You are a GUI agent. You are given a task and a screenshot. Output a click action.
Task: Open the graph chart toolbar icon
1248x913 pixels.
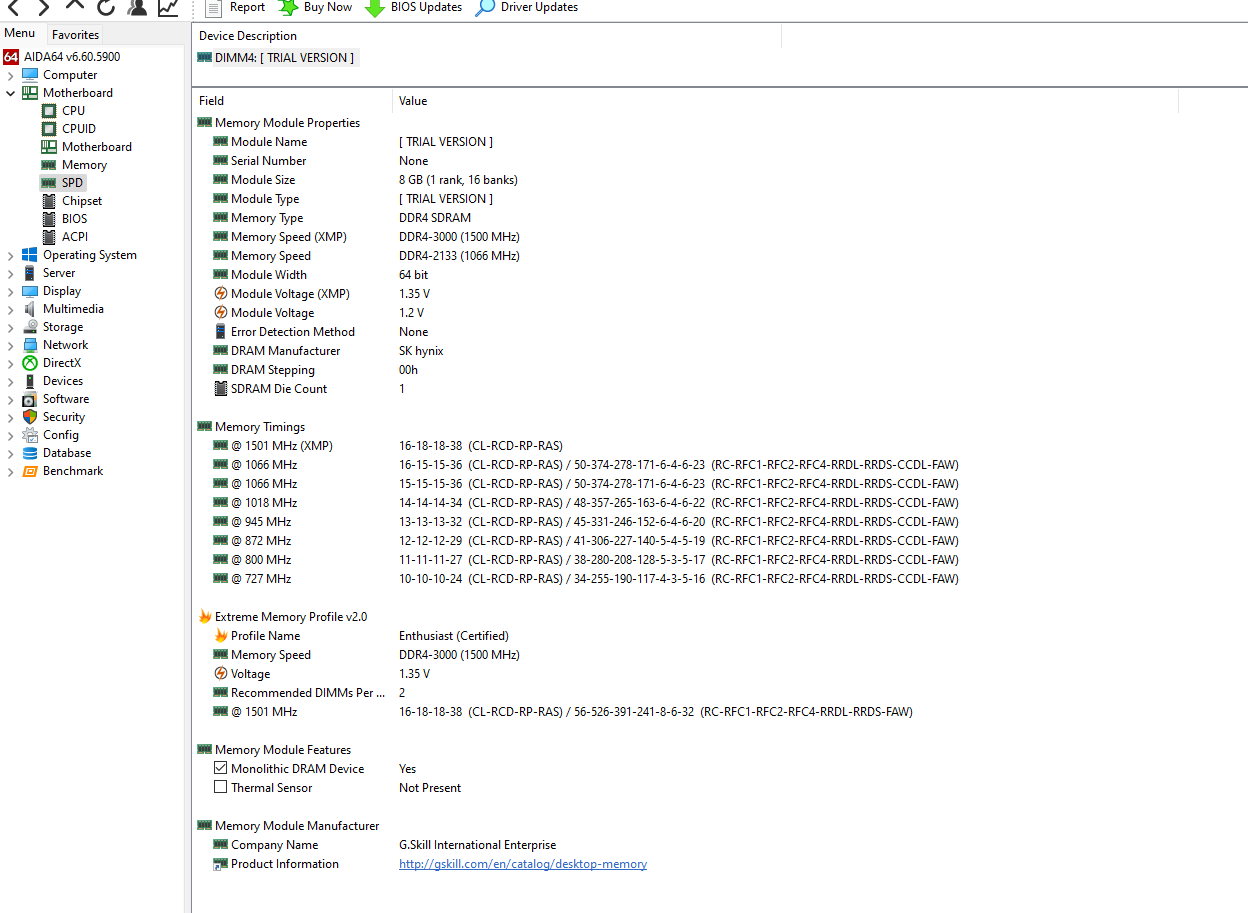click(168, 7)
